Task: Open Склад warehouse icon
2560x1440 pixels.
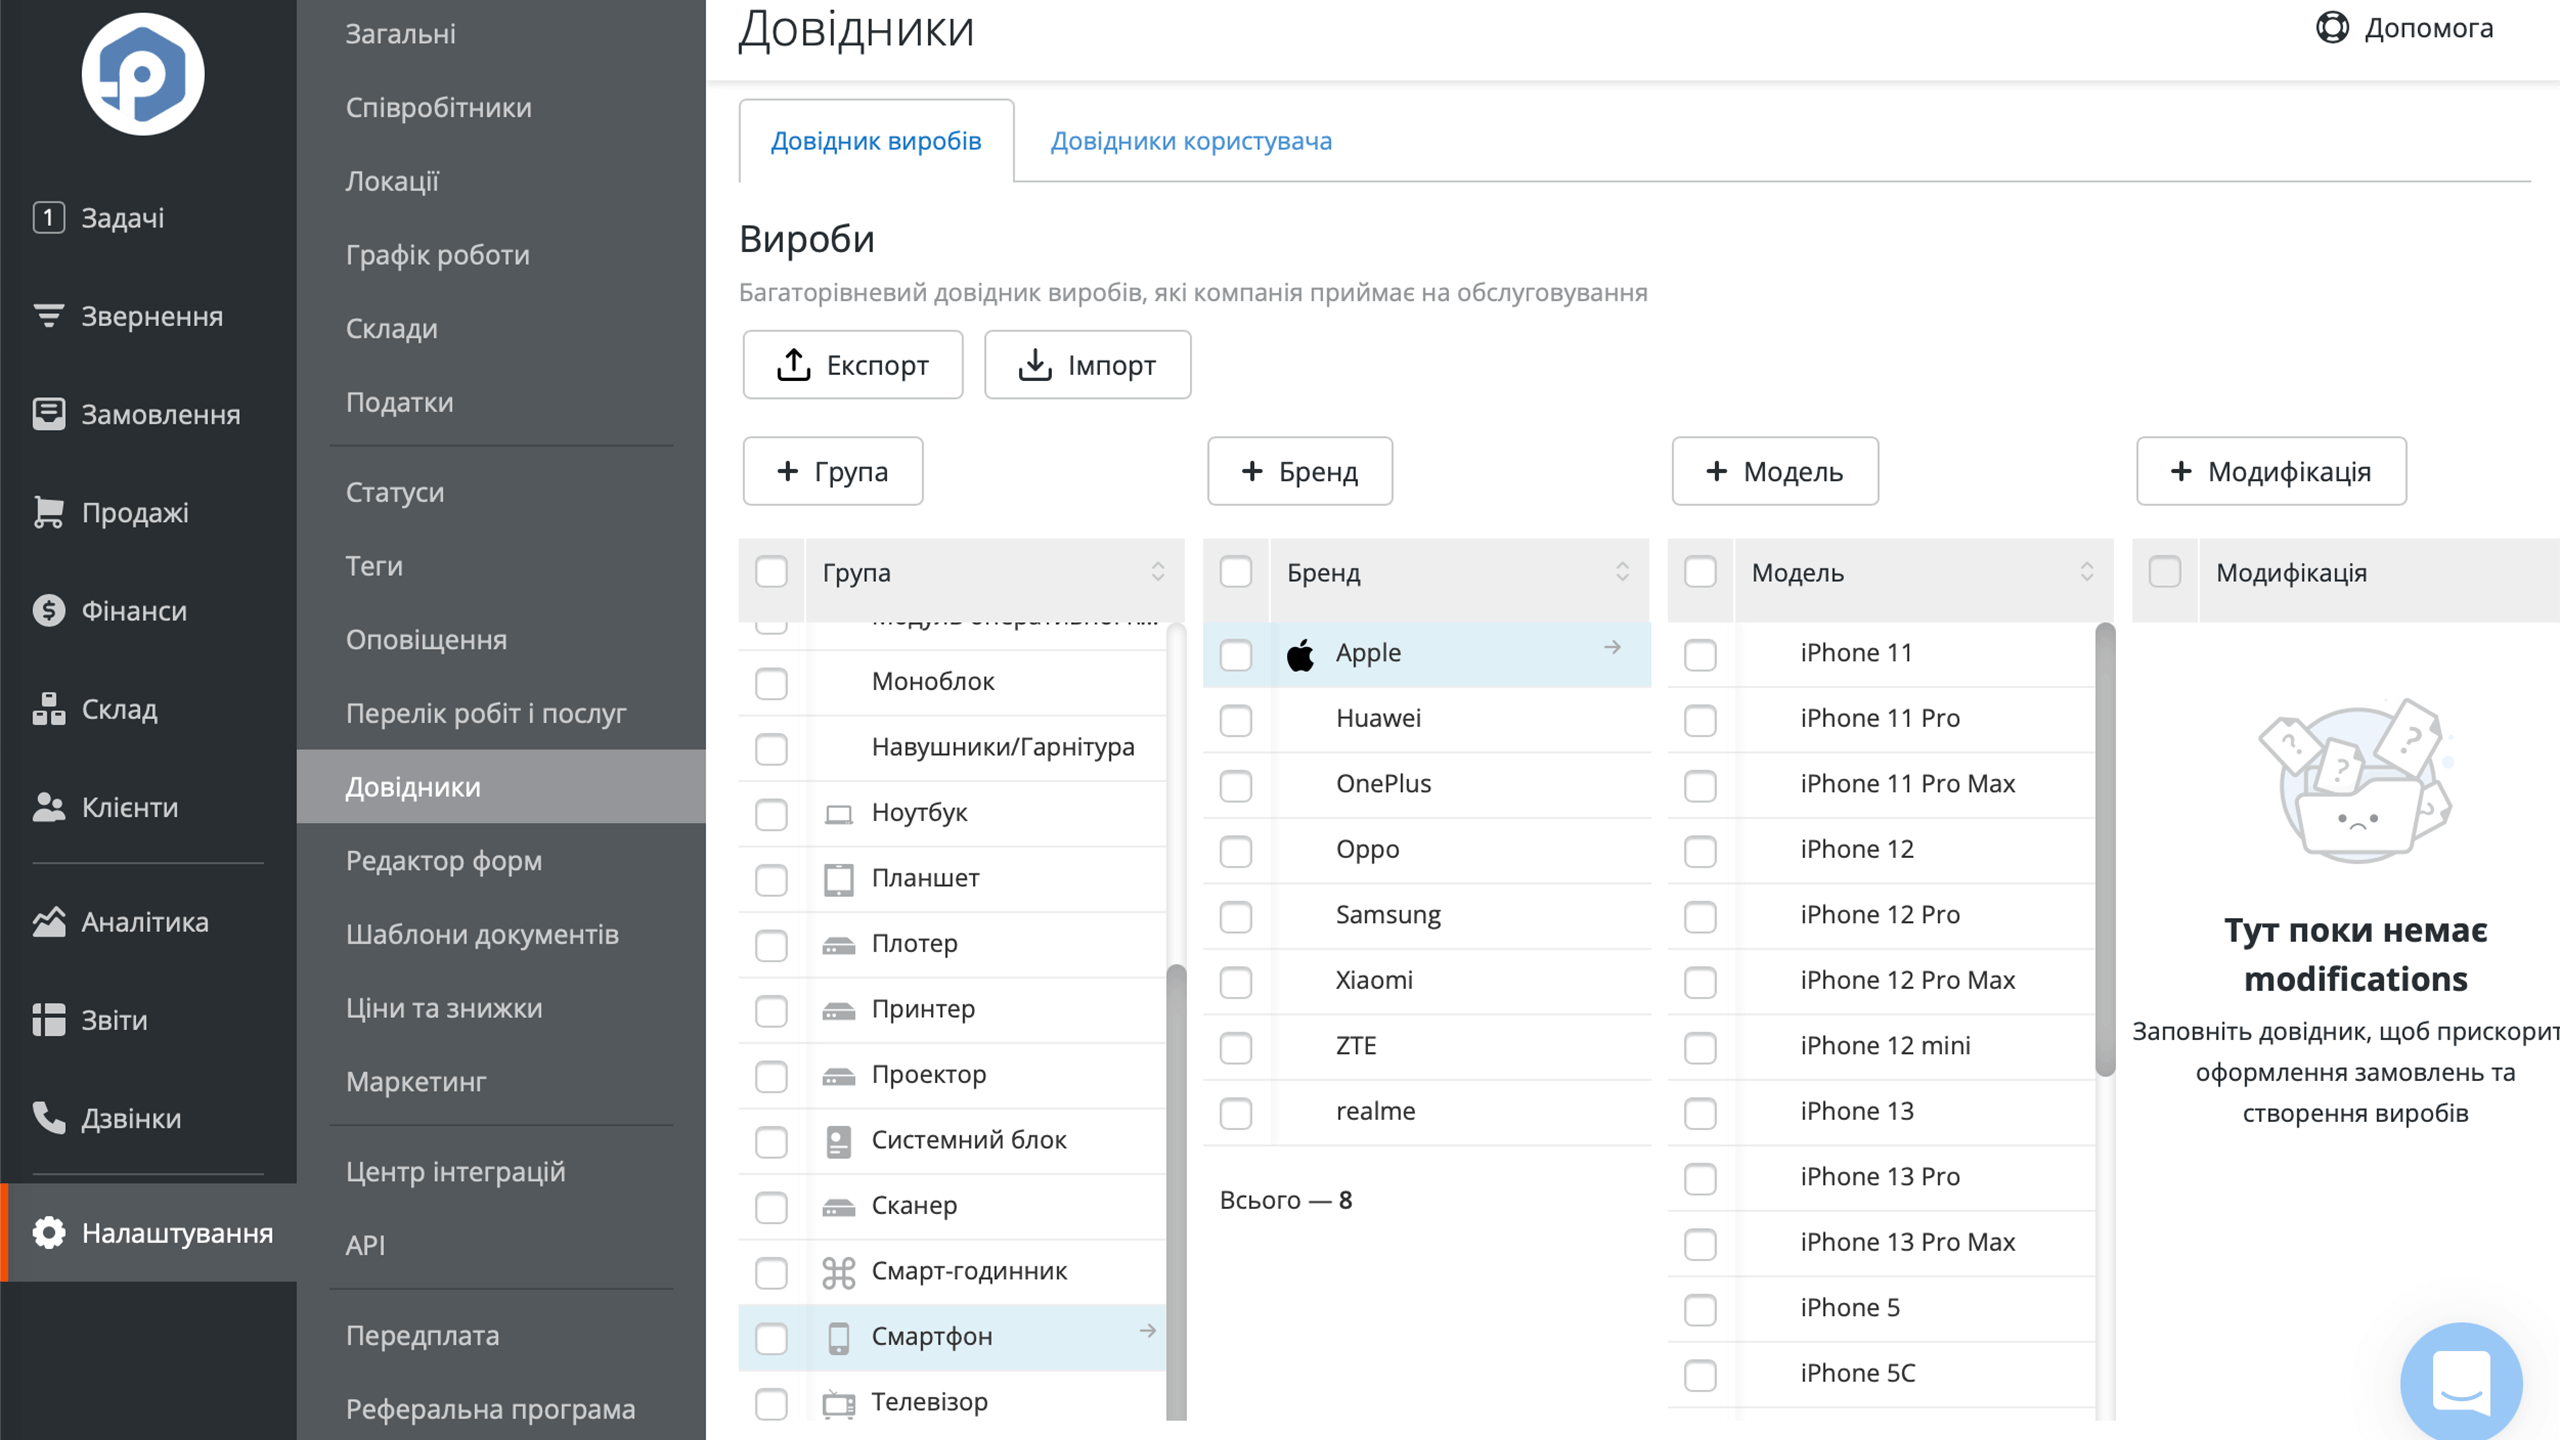Action: tap(48, 708)
